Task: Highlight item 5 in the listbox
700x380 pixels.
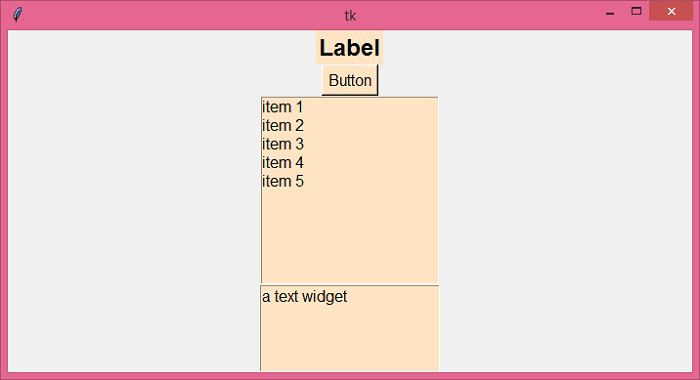Action: [x=350, y=182]
